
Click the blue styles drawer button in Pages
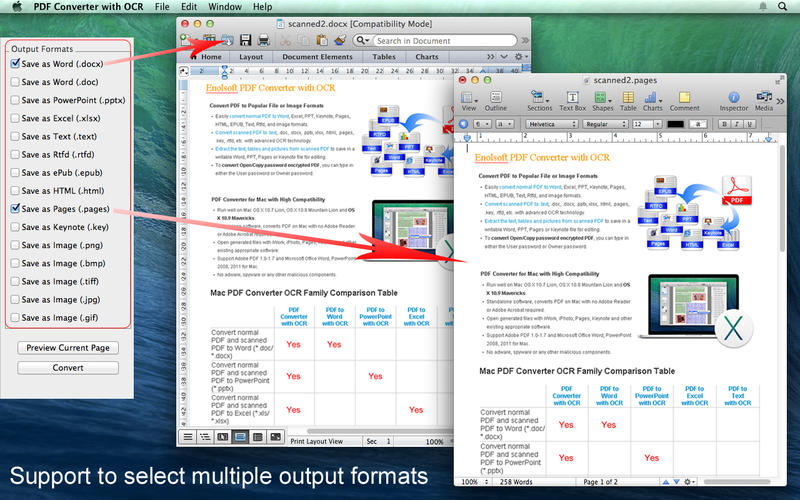pos(463,124)
